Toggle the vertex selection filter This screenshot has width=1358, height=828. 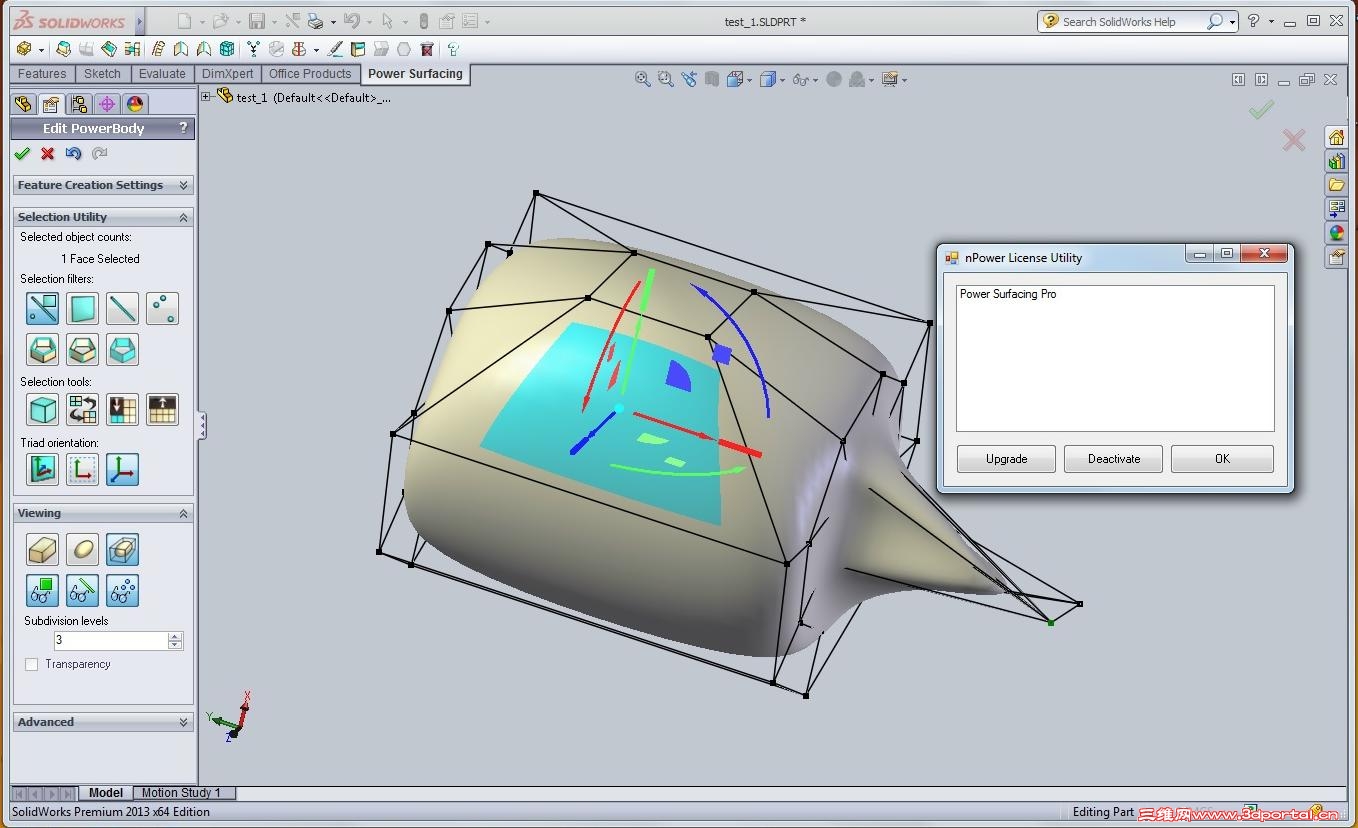click(162, 308)
